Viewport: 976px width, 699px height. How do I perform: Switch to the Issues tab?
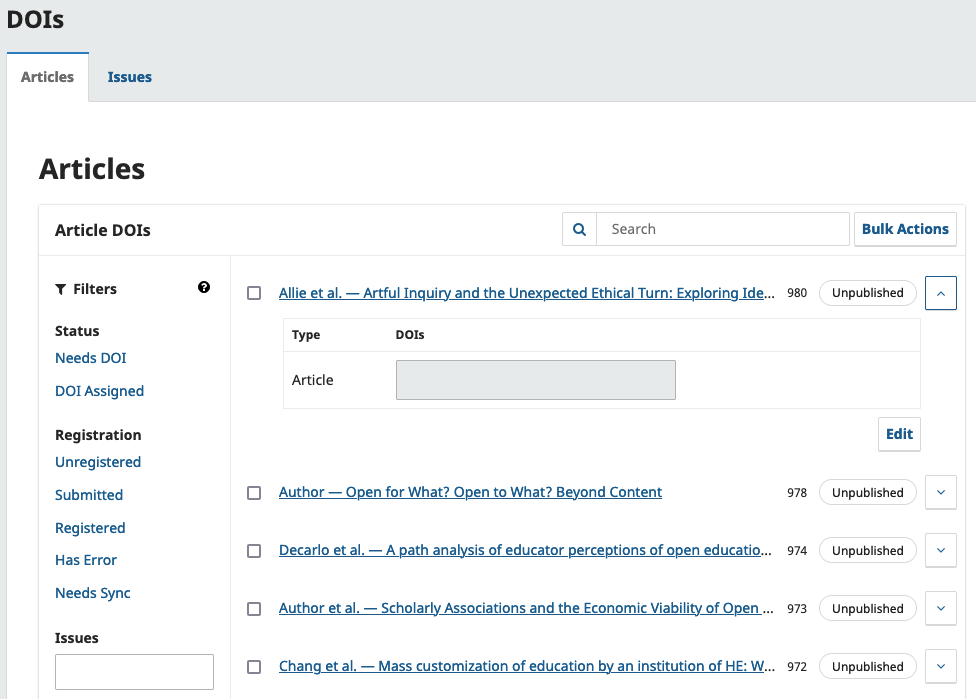[130, 77]
